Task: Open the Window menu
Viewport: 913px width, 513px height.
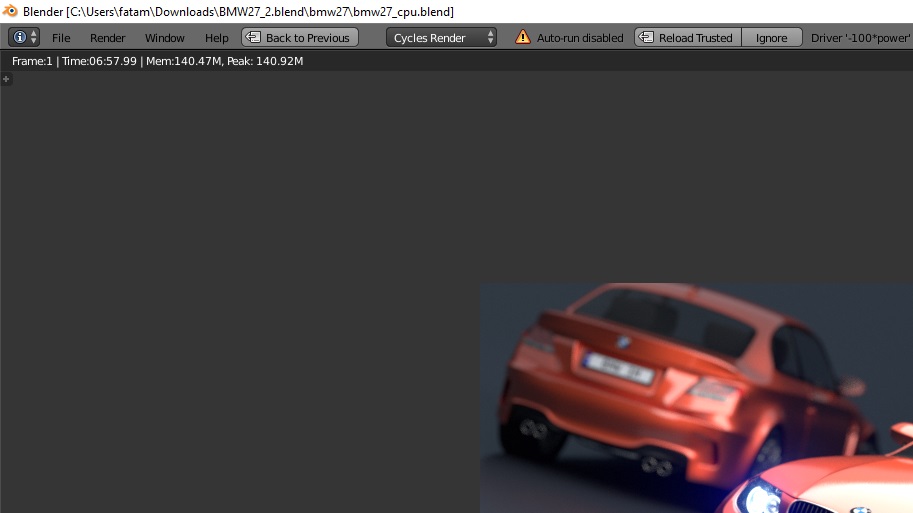Action: pyautogui.click(x=164, y=38)
